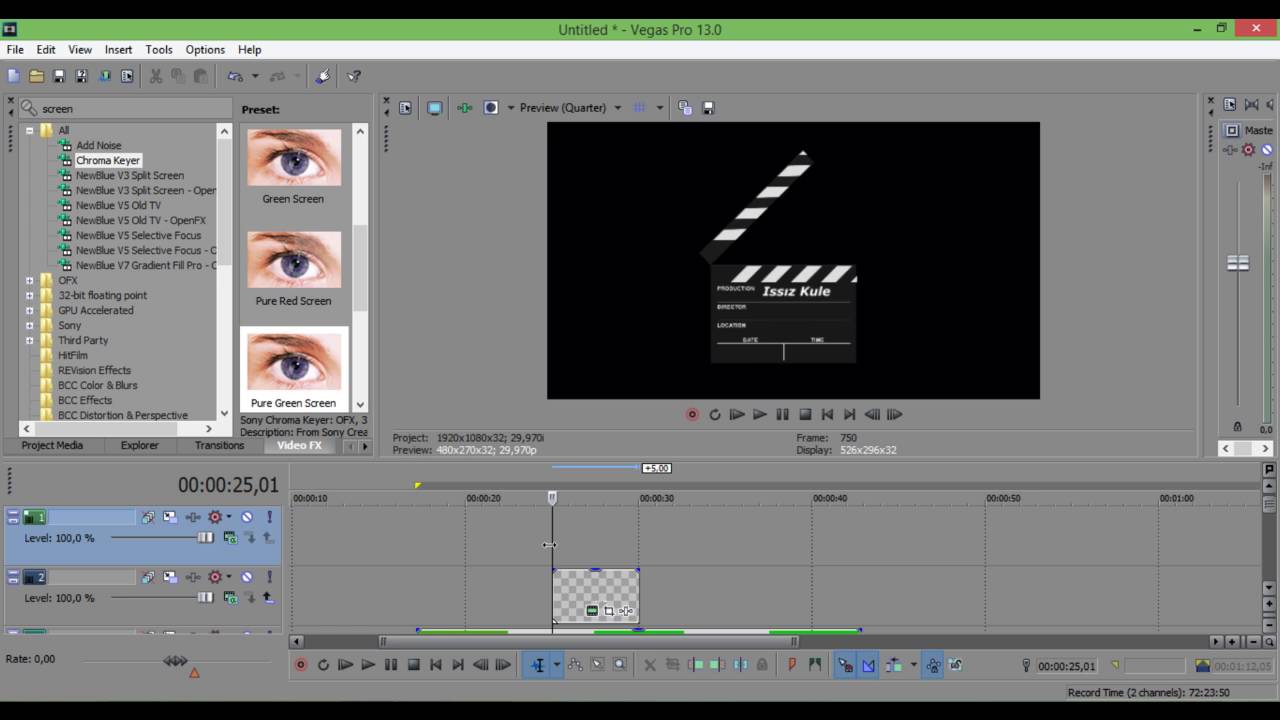Copy preview snapshot to clipboard

685,108
